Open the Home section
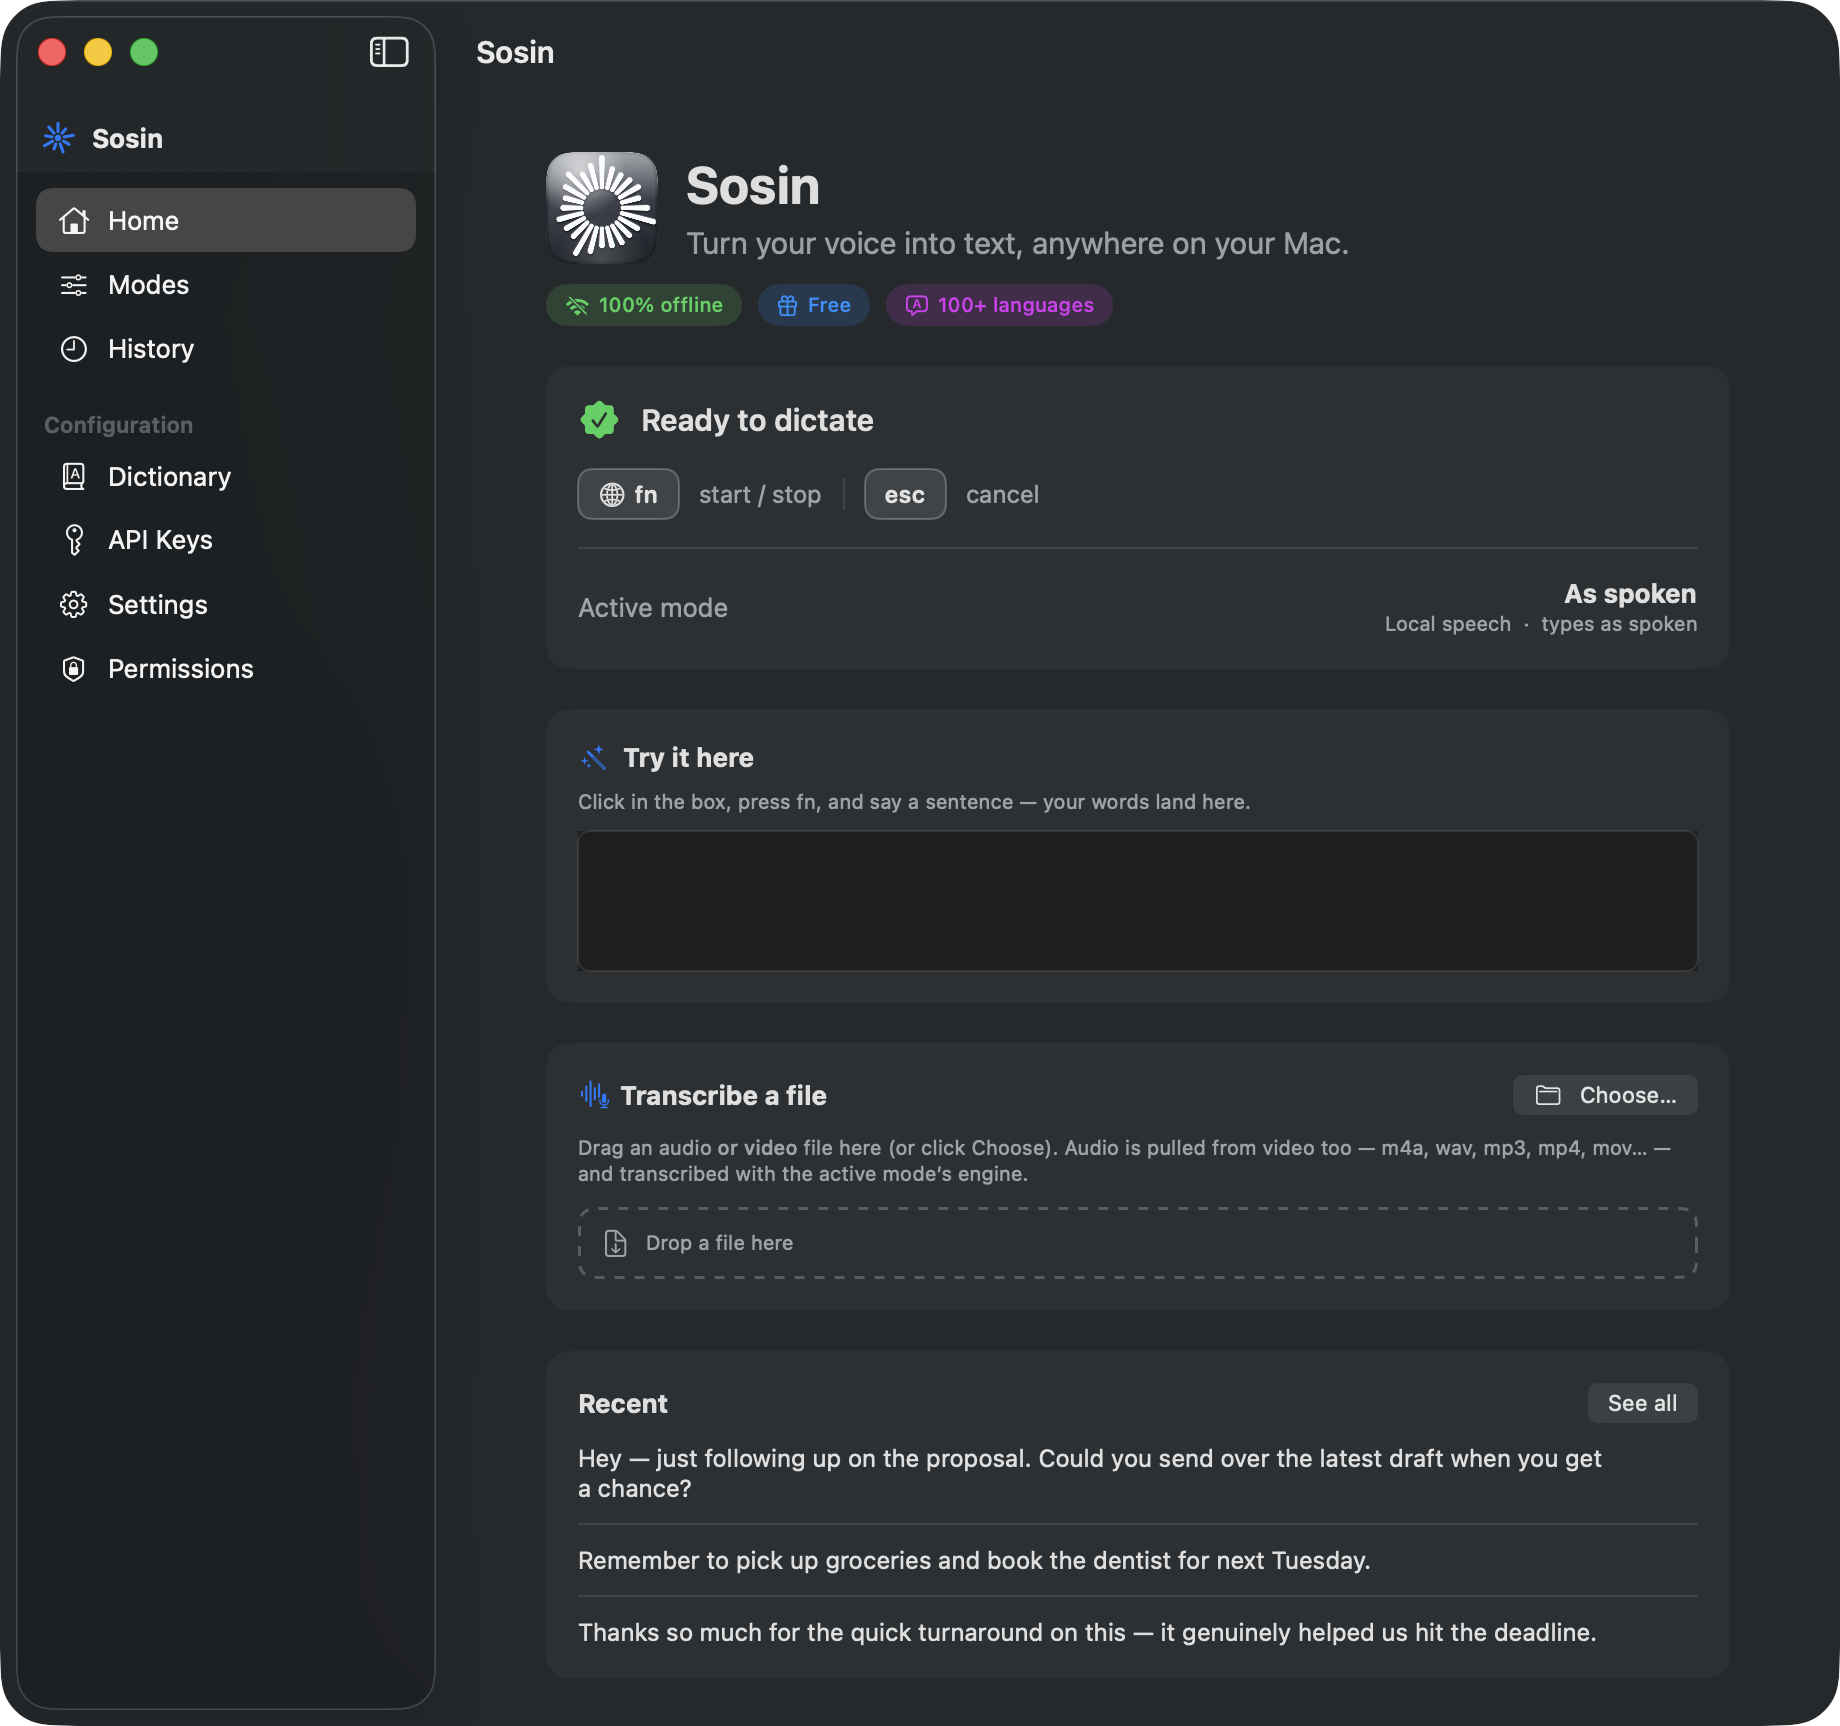The width and height of the screenshot is (1840, 1726). (226, 221)
